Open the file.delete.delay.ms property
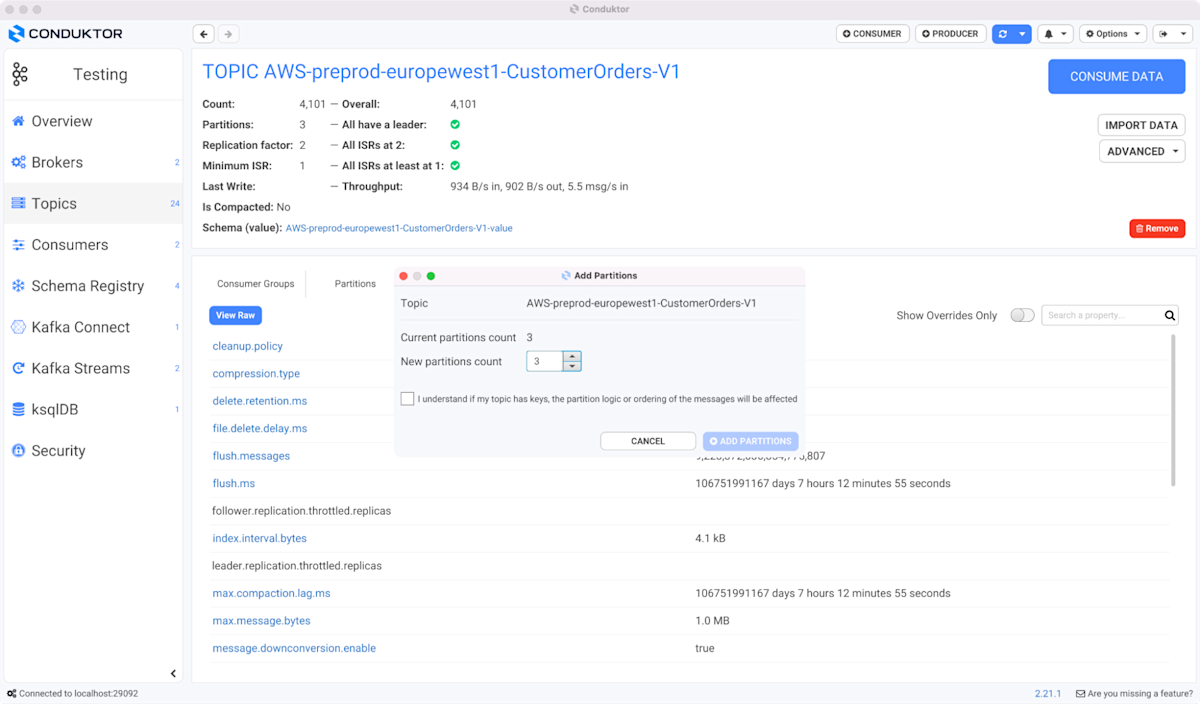This screenshot has height=704, width=1200. click(260, 428)
